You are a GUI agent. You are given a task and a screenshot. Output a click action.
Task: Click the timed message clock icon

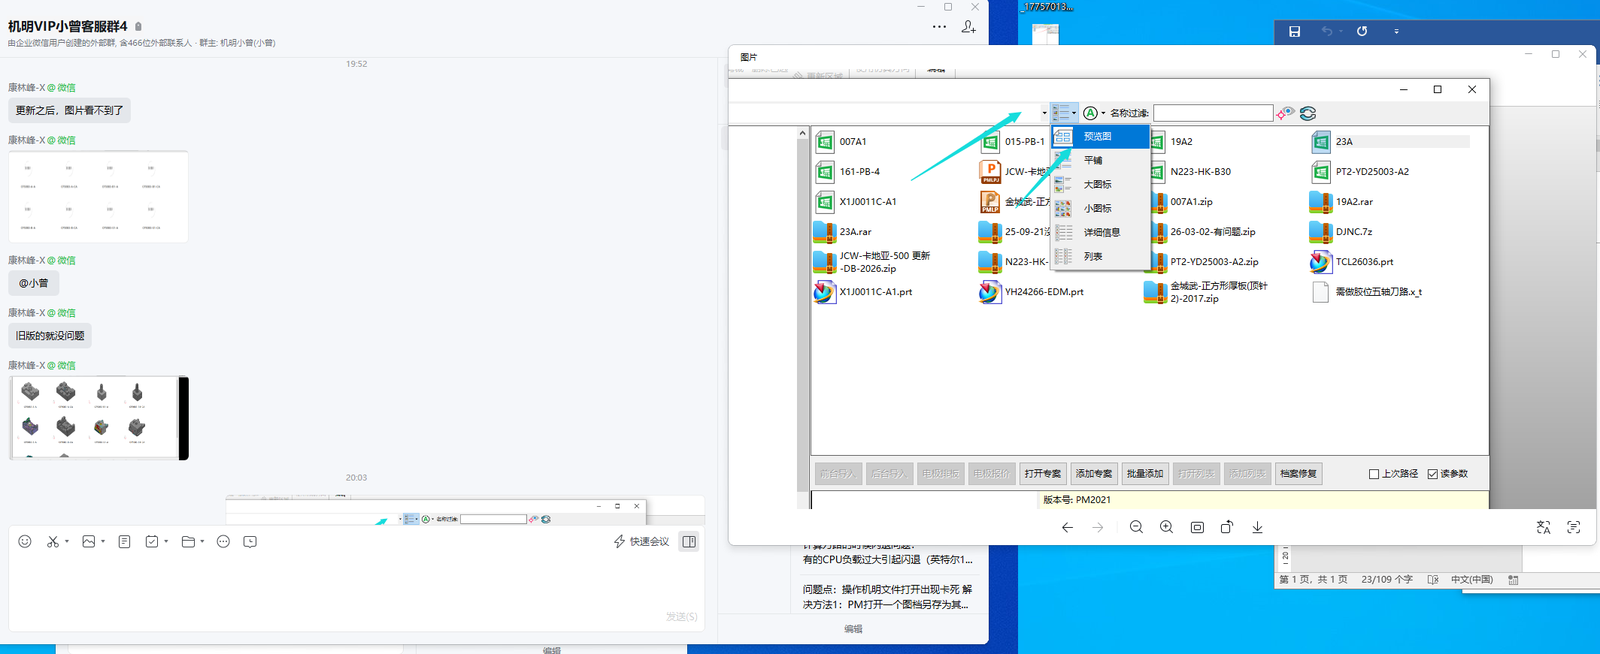coord(250,541)
